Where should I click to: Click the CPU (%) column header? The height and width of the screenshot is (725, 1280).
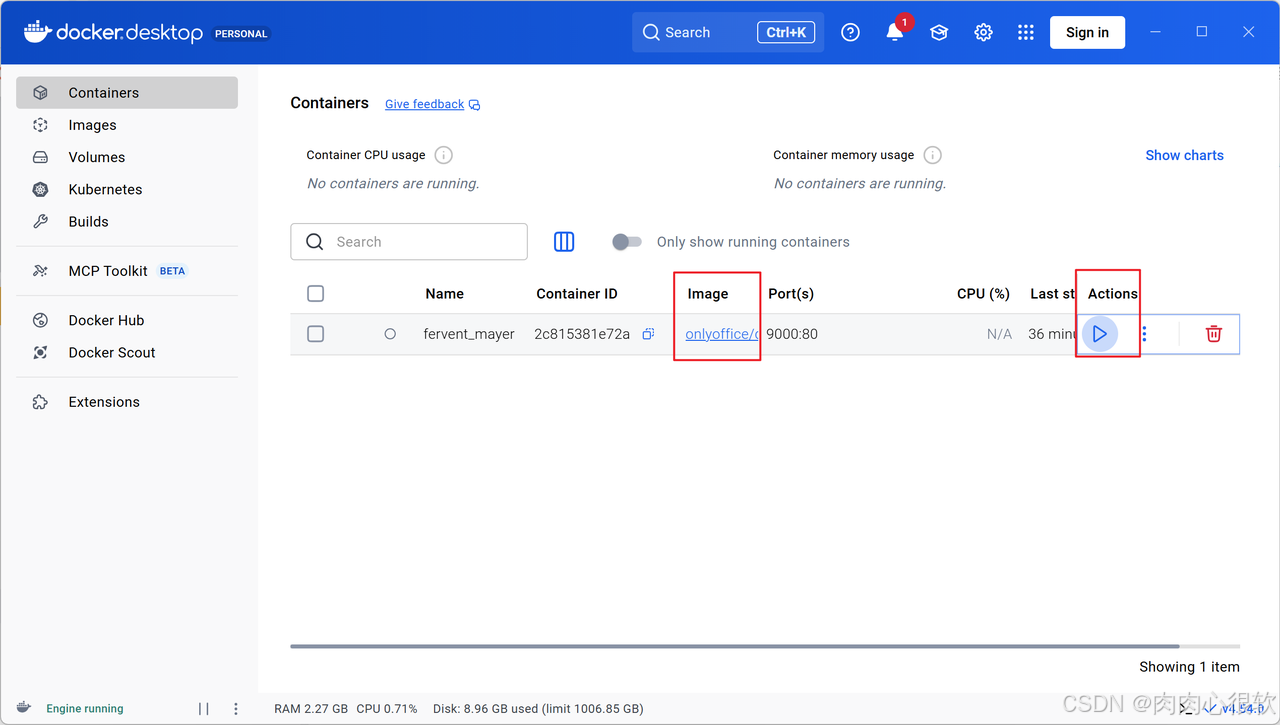(x=983, y=294)
